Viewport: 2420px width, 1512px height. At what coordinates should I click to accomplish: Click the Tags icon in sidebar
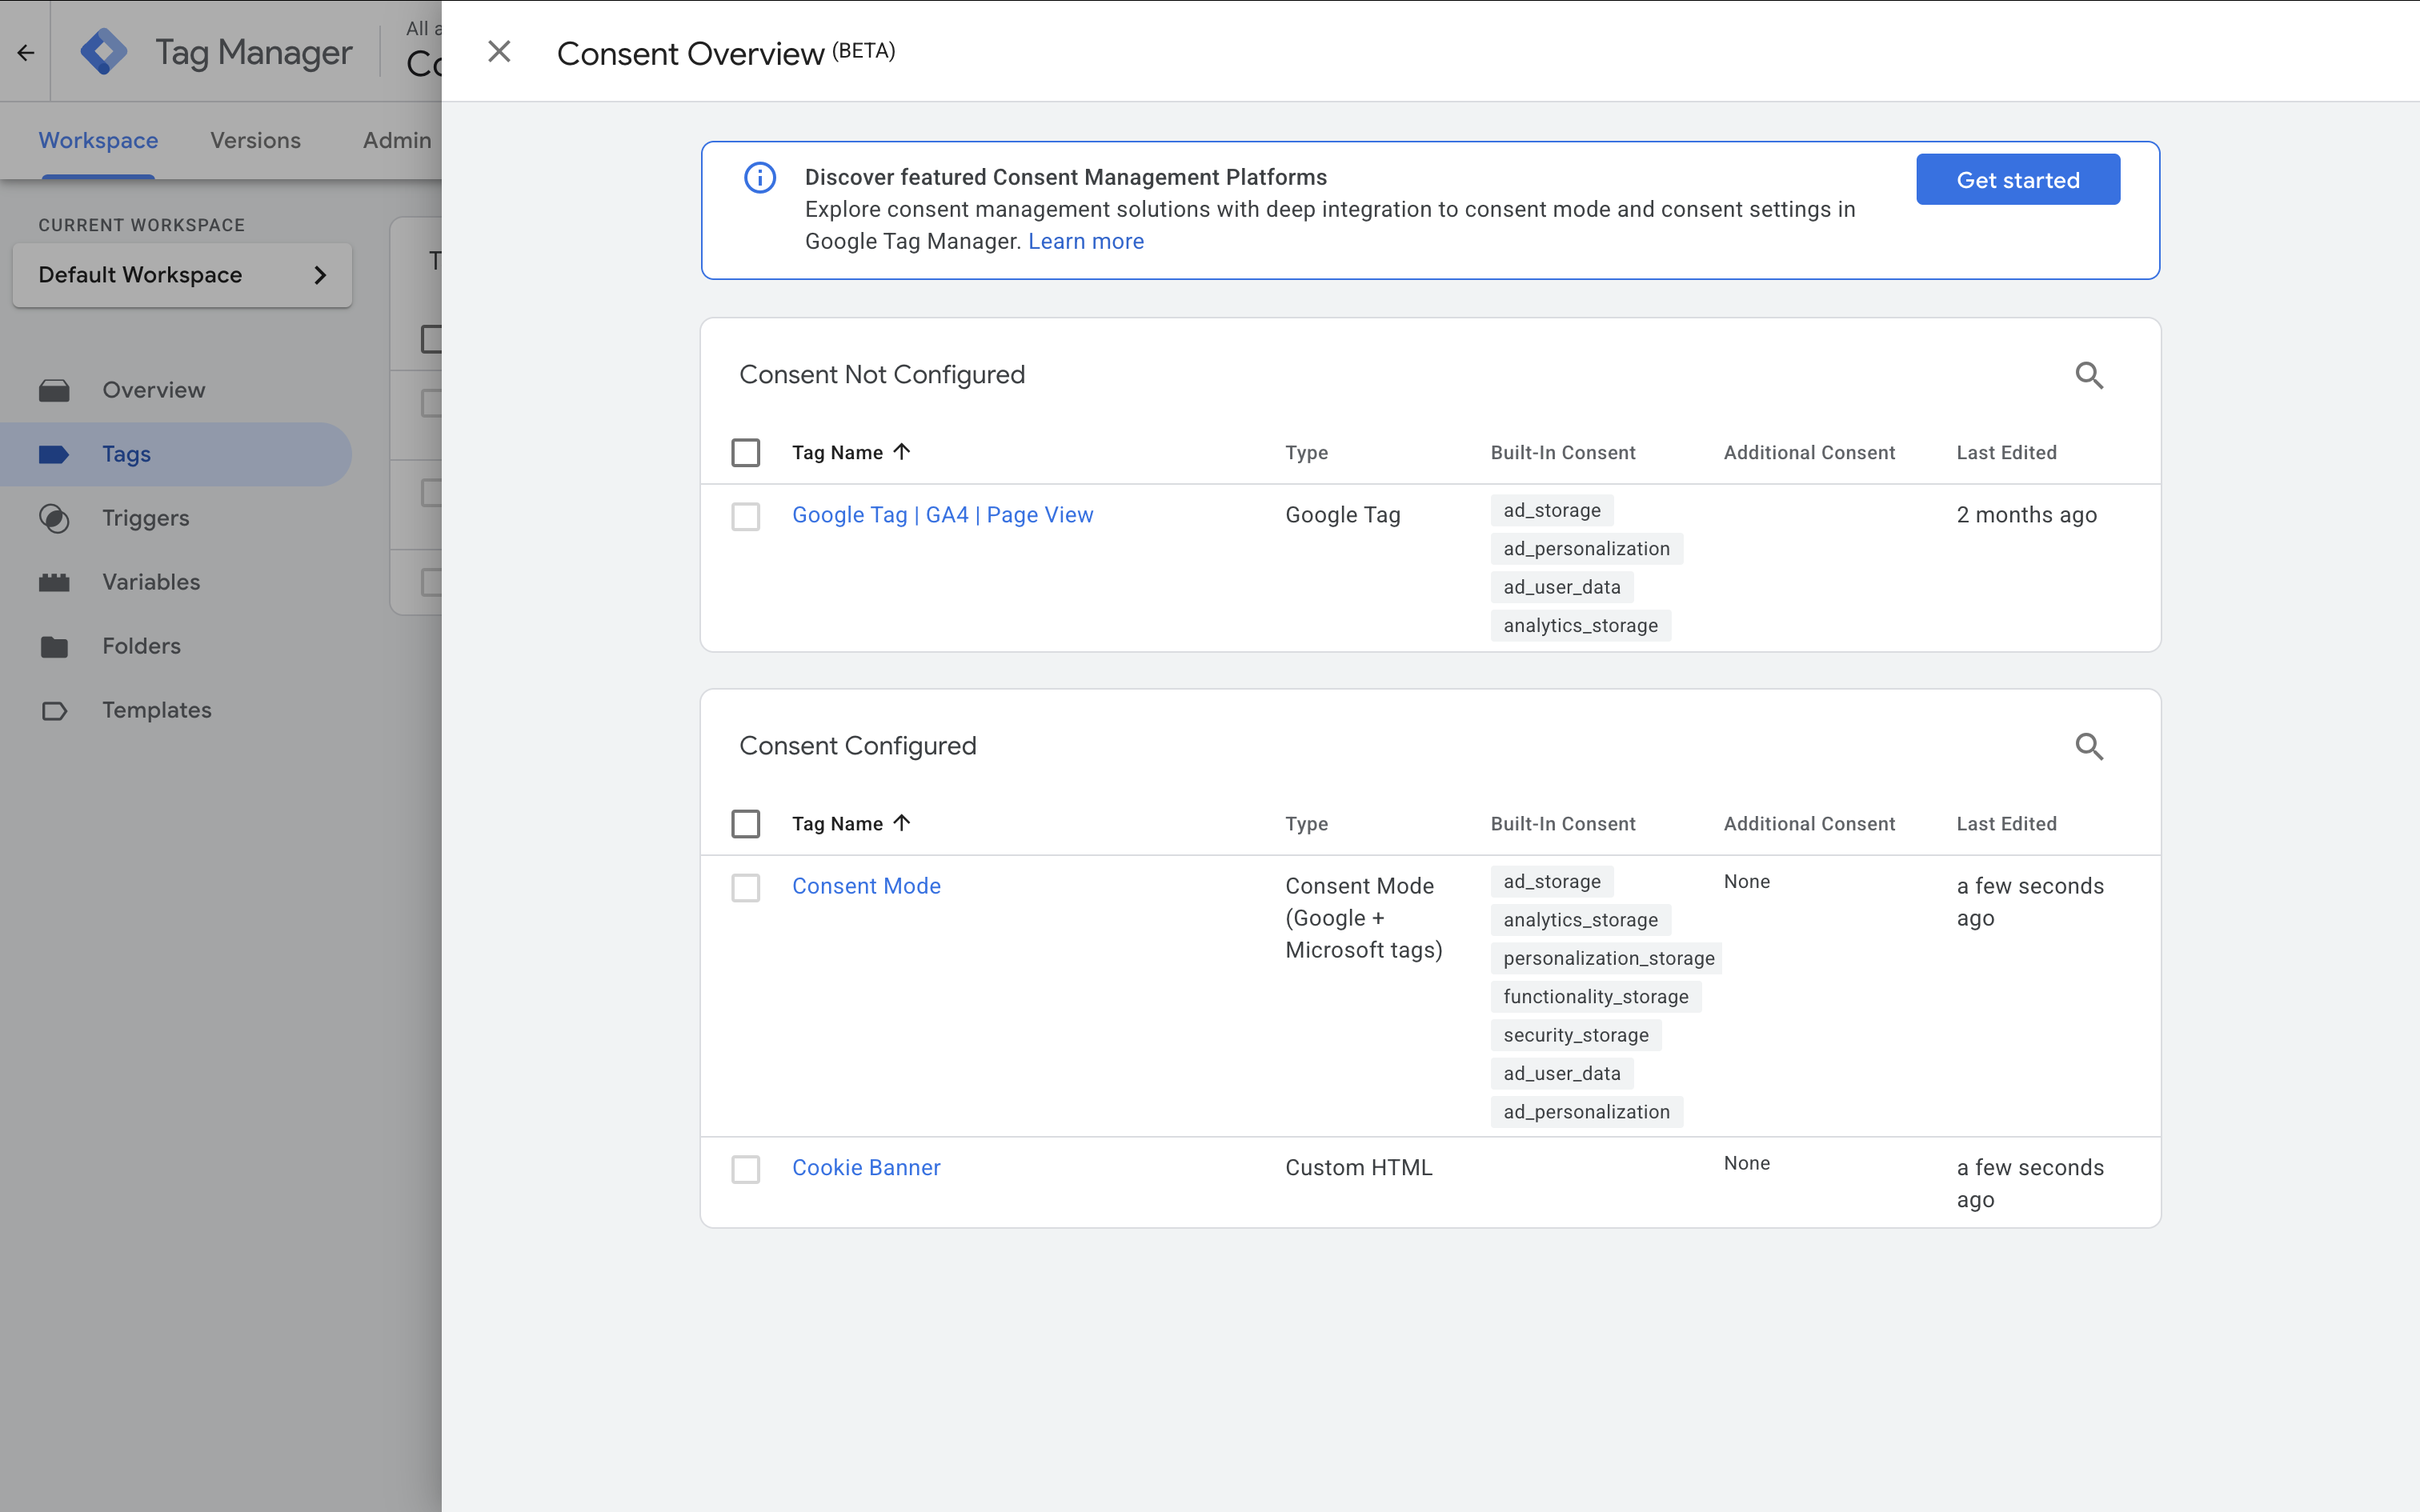coord(54,454)
